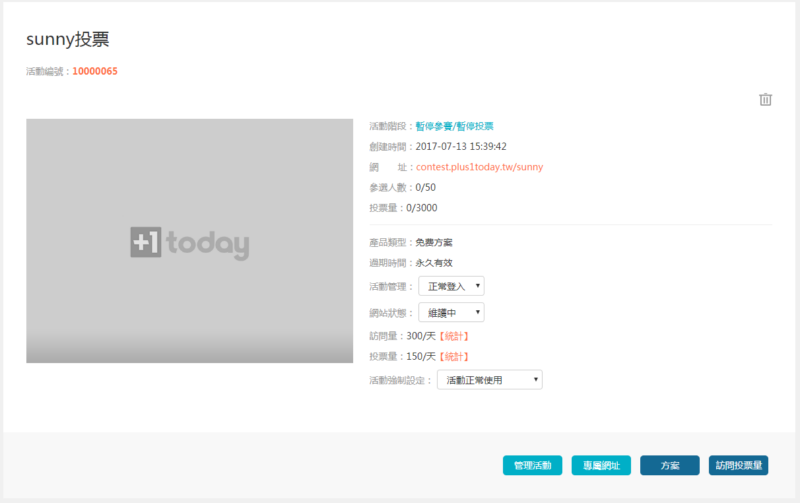Open 統計 link next to 投票量 150/天

click(x=454, y=357)
